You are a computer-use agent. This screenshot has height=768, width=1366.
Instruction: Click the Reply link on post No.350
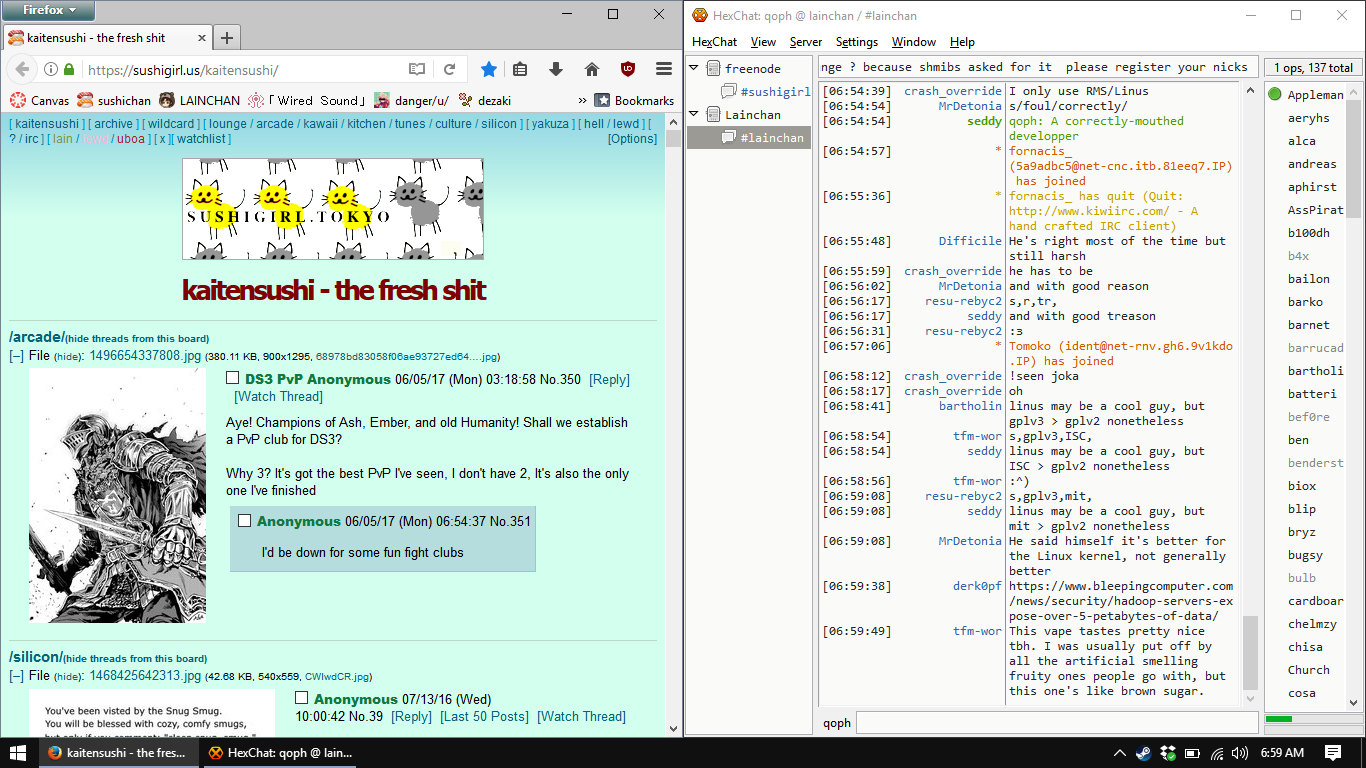coord(609,380)
